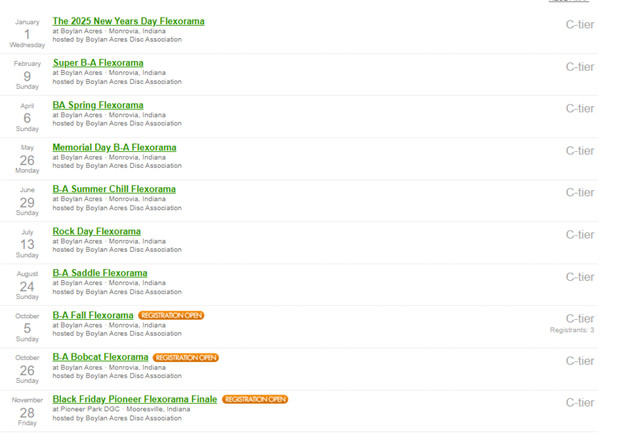Click the October 5 Sunday date block

(27, 327)
